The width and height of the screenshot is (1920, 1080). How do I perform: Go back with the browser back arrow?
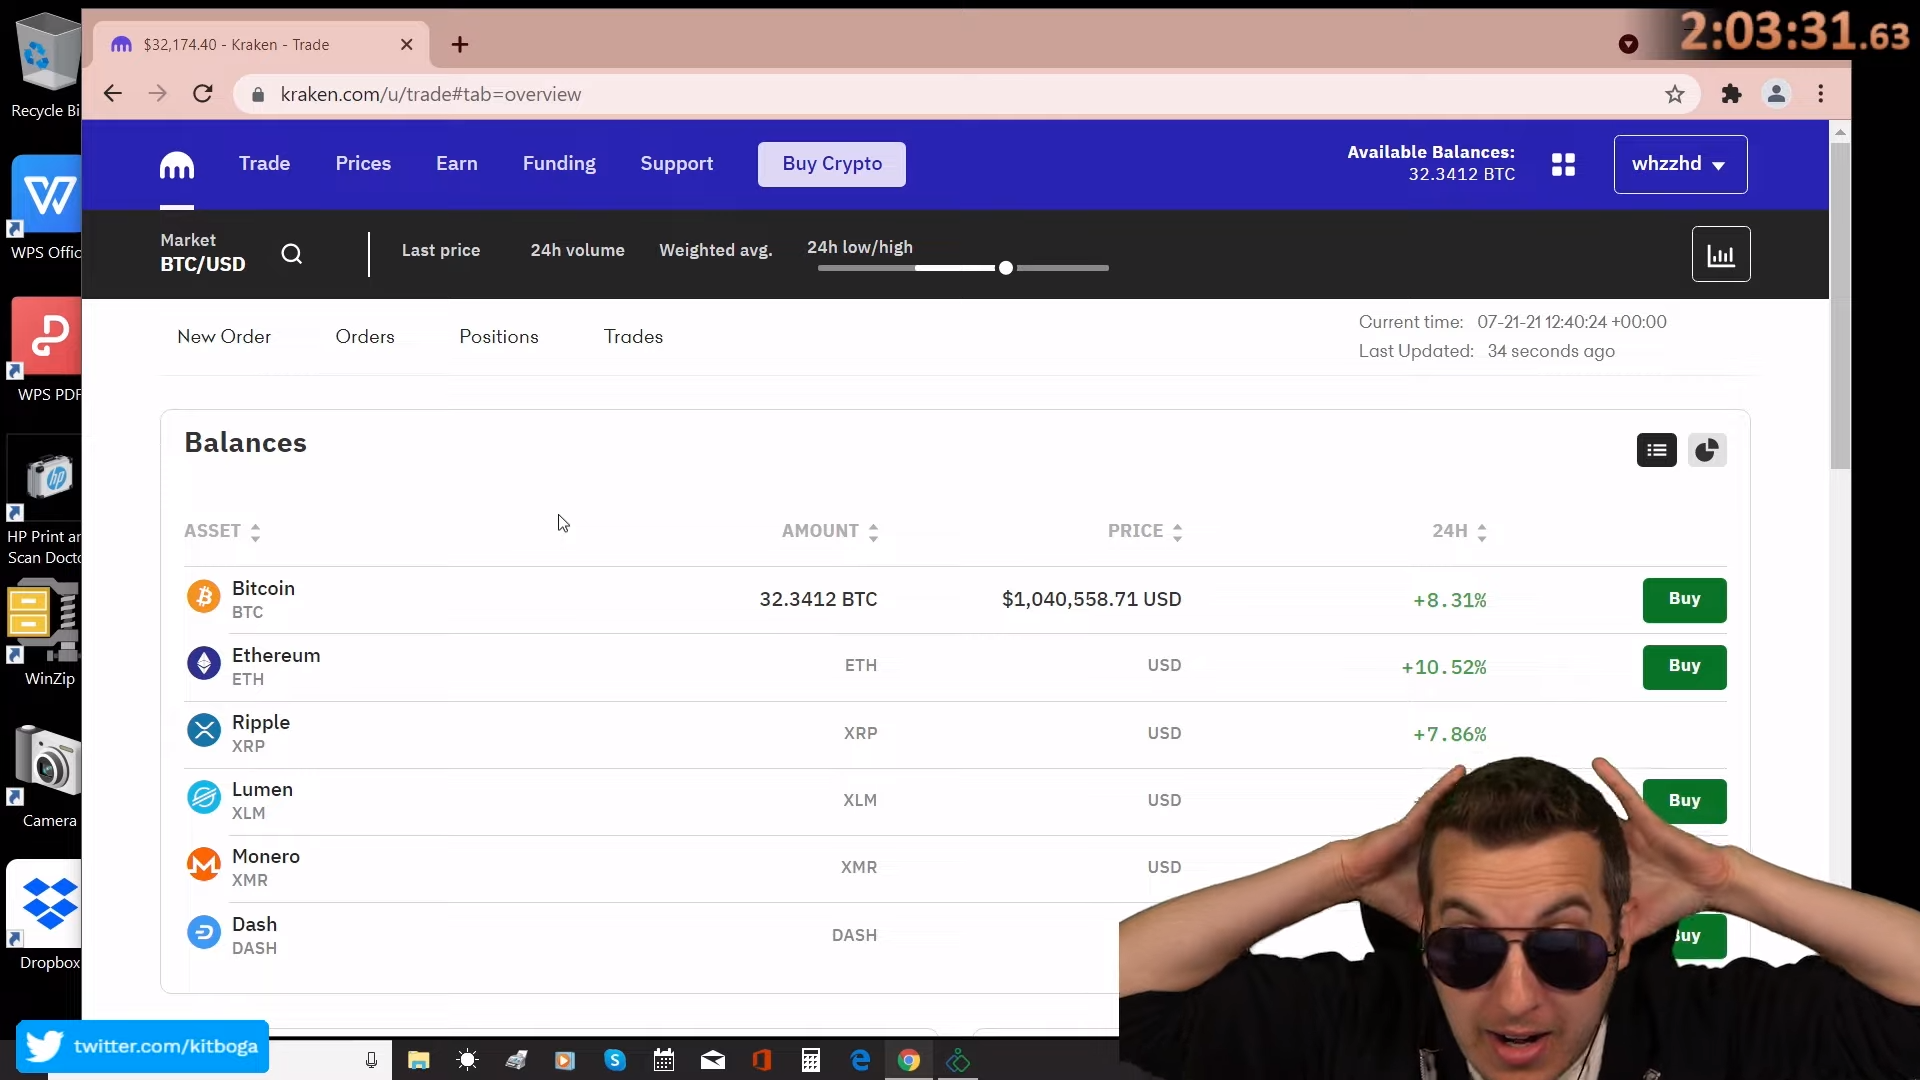point(112,94)
